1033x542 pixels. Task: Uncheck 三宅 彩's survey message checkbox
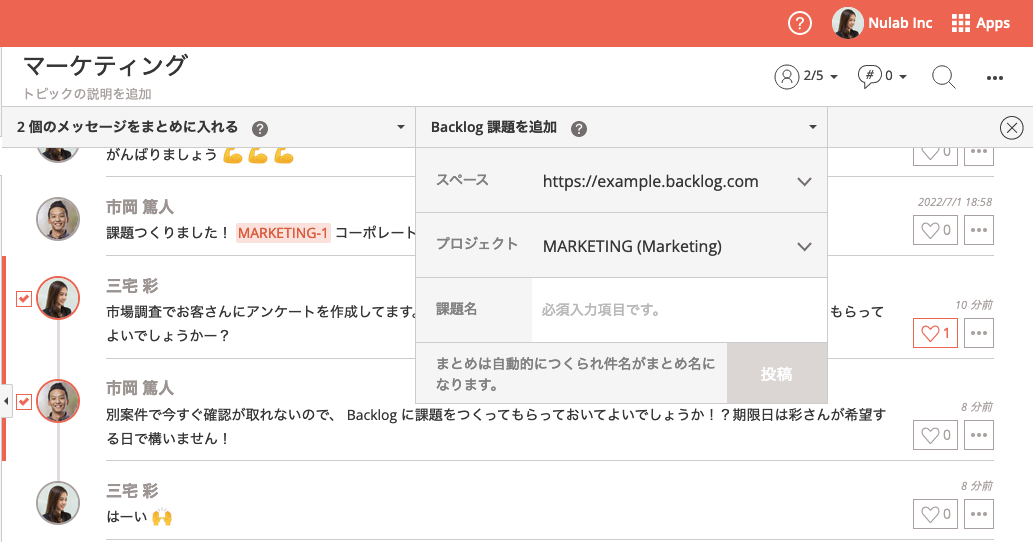[24, 299]
